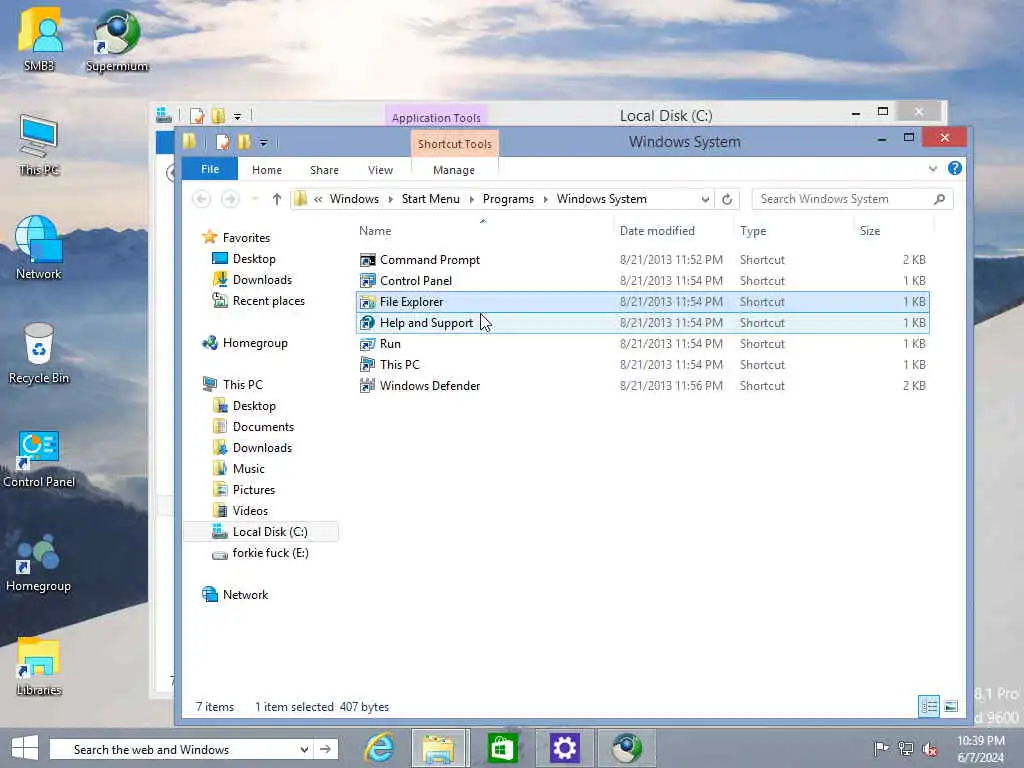
Task: Open the recent locations dropdown arrow
Action: click(255, 199)
